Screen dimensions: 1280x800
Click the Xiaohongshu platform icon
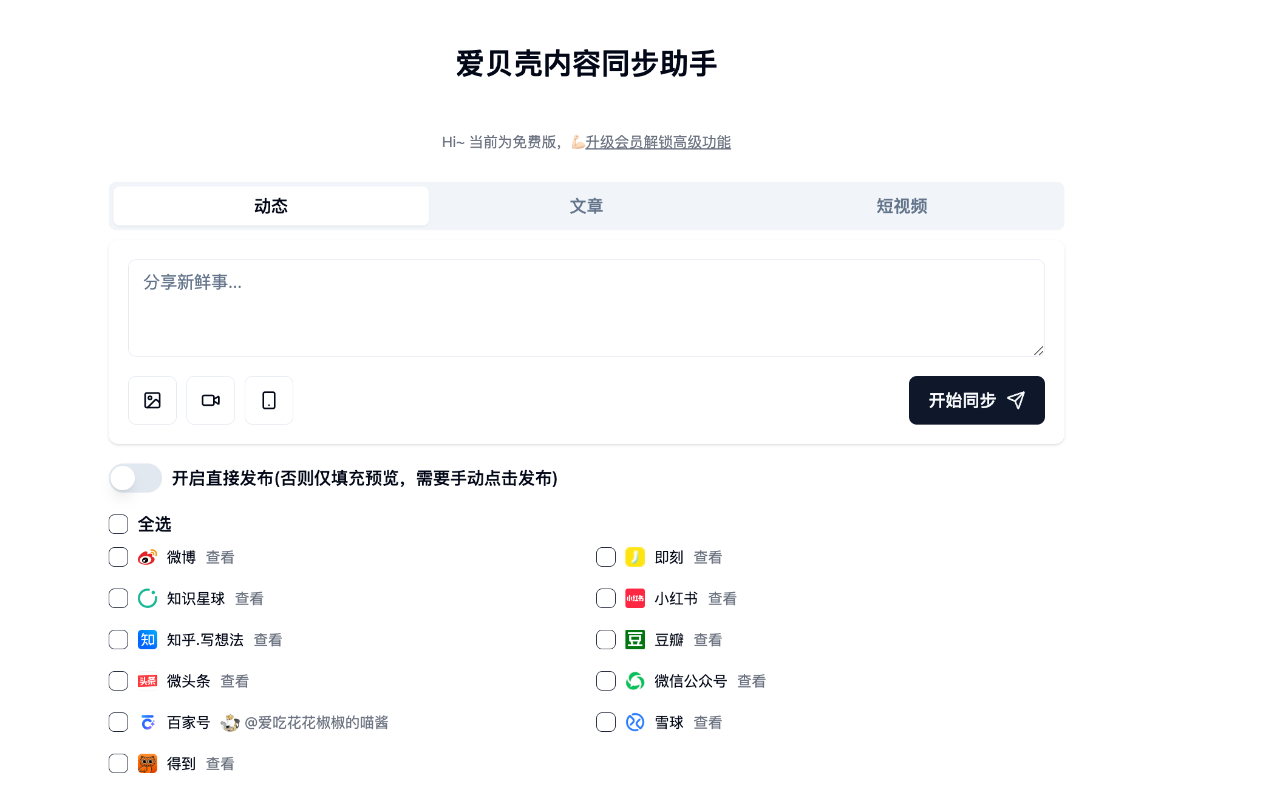(635, 598)
